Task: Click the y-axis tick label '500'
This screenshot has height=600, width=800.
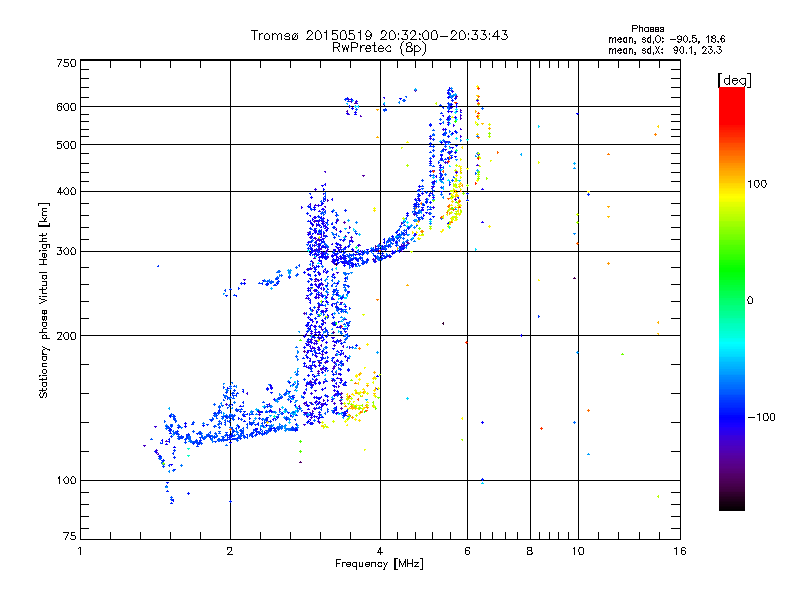Action: point(66,145)
